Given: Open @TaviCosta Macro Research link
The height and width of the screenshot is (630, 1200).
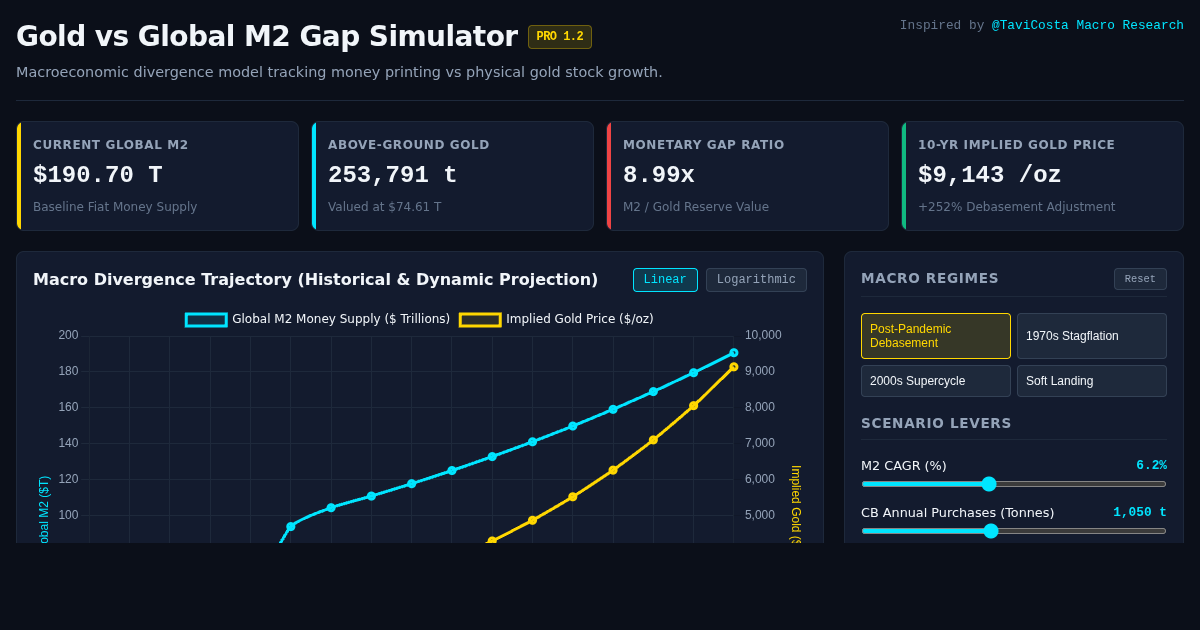Looking at the screenshot, I should click(x=1088, y=25).
